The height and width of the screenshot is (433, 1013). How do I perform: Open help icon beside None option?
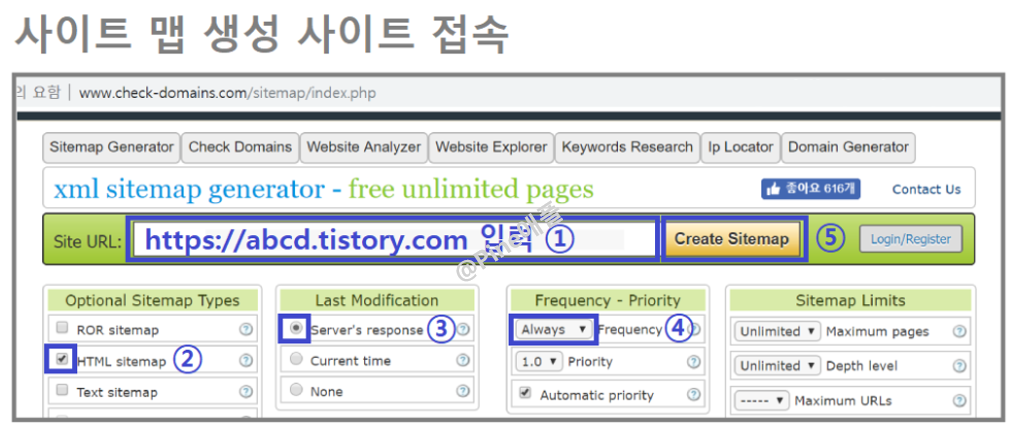463,391
